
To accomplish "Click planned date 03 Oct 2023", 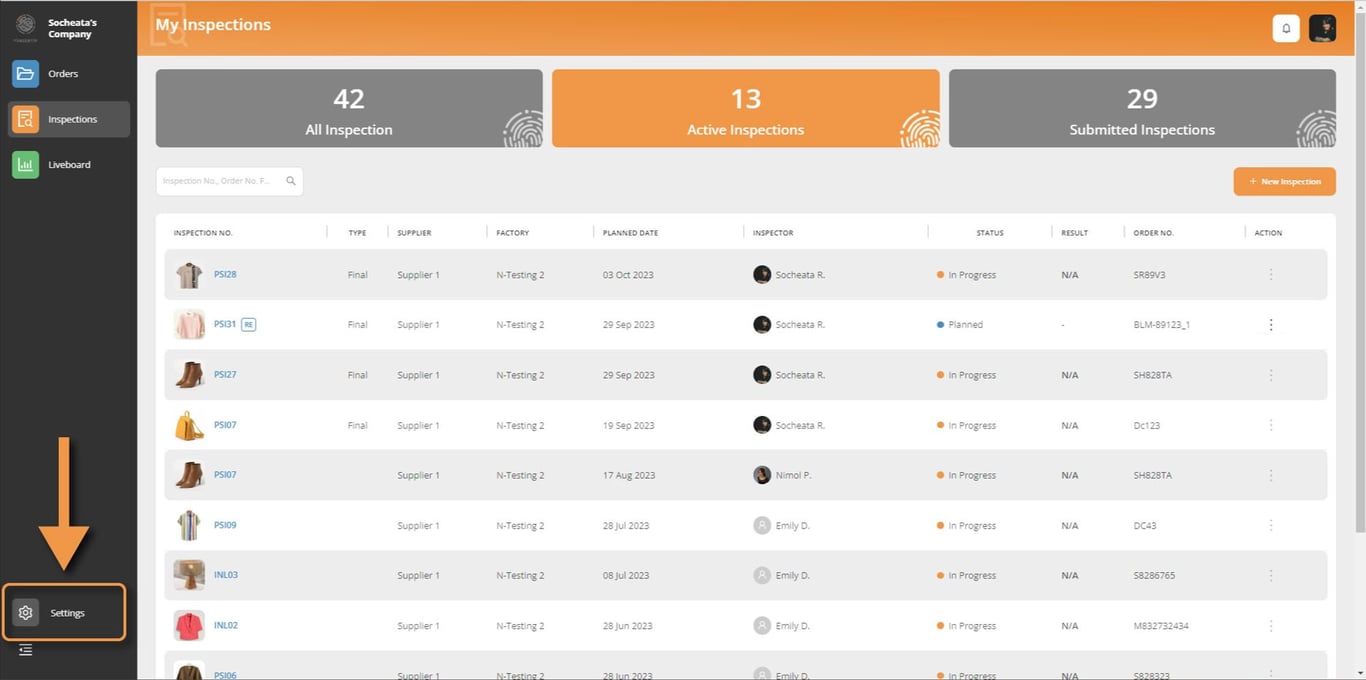I will 629,274.
